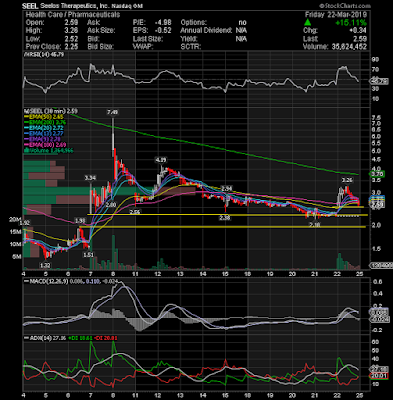
Task: Open the StockCharts.com watermark link
Action: (x=345, y=6)
